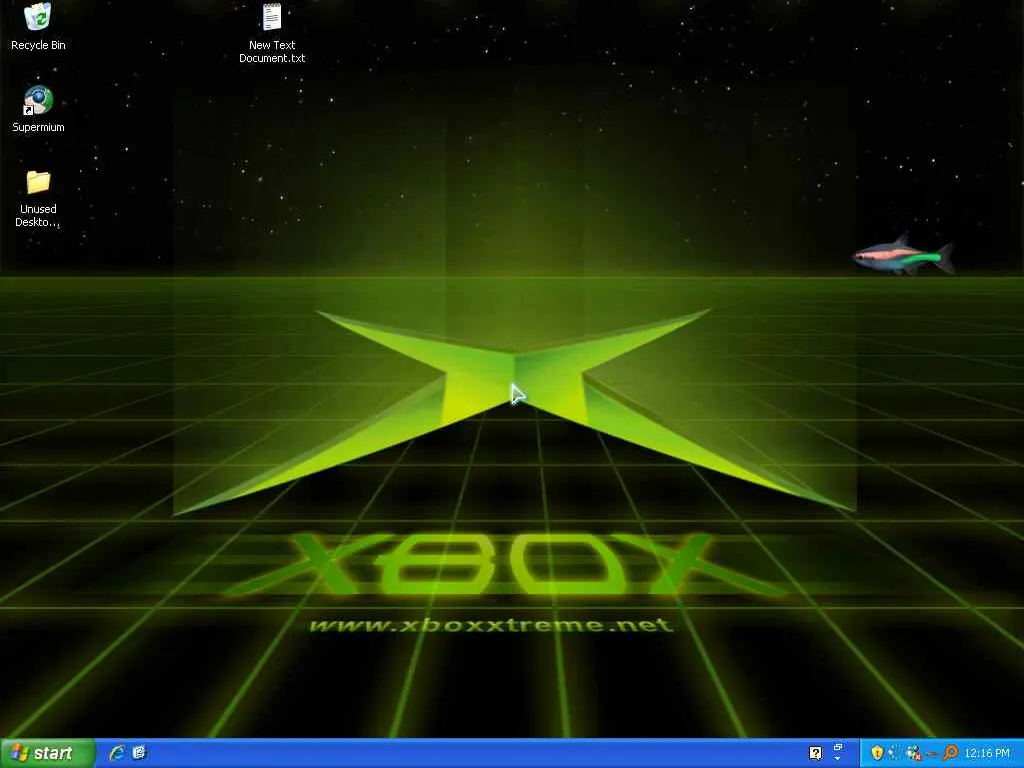Click the 12:16 PM taskbar clock
Image resolution: width=1024 pixels, height=768 pixels.
pos(987,753)
